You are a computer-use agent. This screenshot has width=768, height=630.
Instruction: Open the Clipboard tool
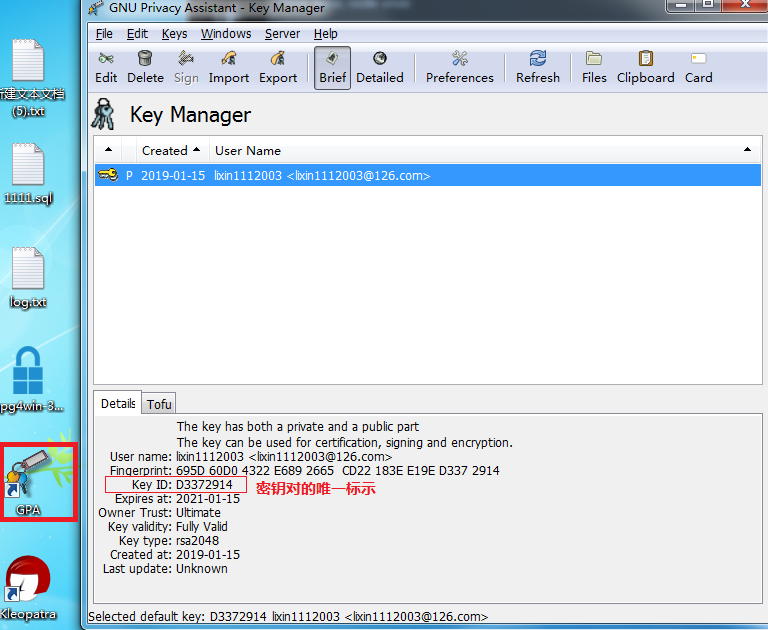click(x=646, y=68)
